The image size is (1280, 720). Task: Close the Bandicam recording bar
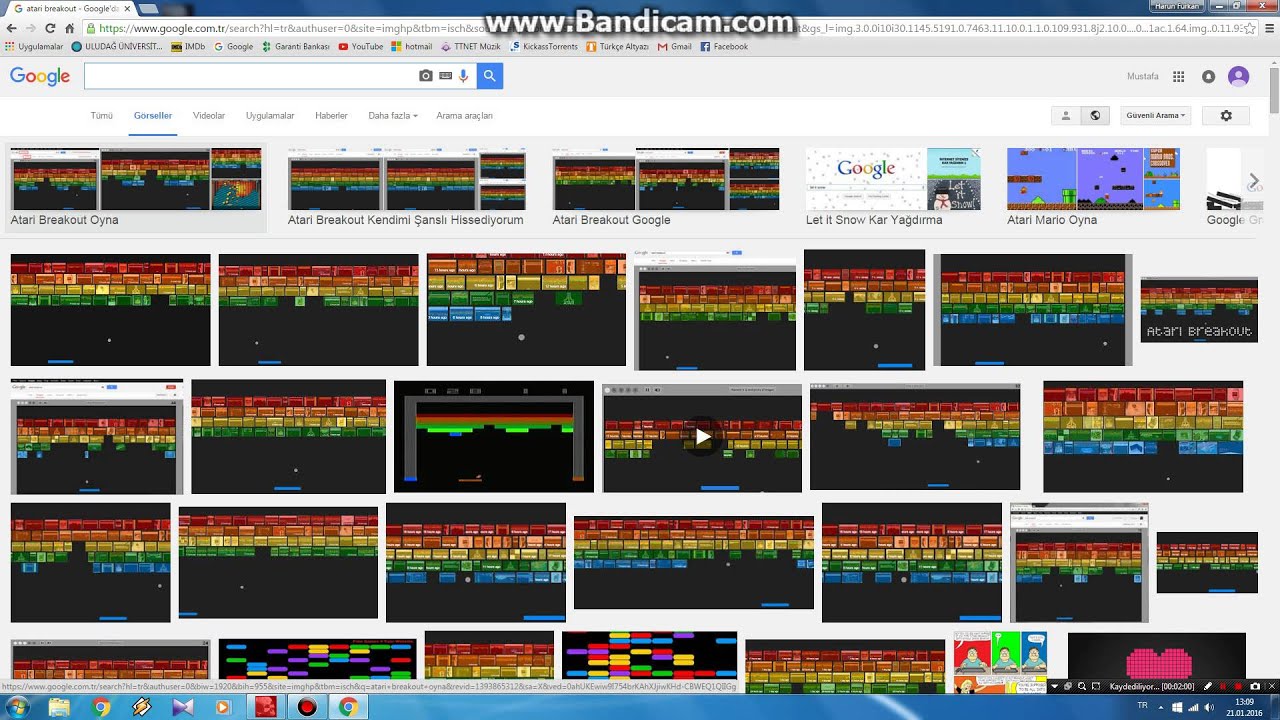pos(1272,686)
